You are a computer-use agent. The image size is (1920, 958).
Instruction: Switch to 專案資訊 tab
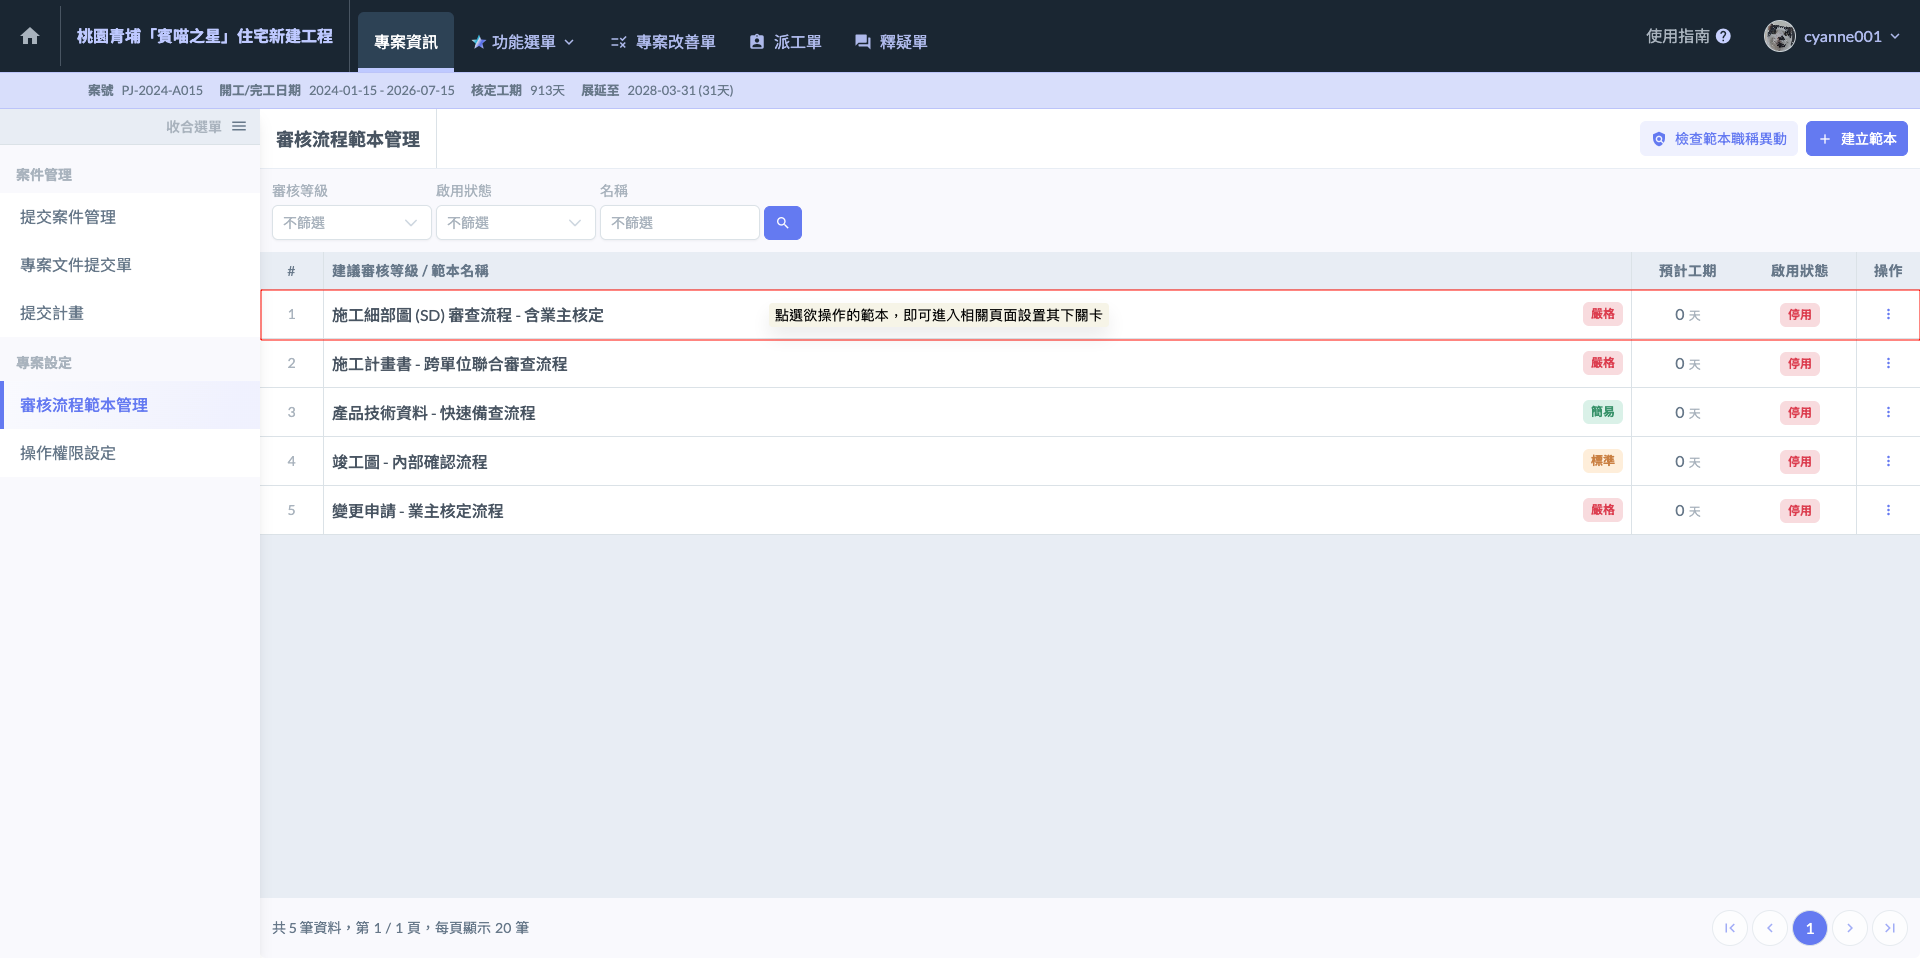pos(406,42)
